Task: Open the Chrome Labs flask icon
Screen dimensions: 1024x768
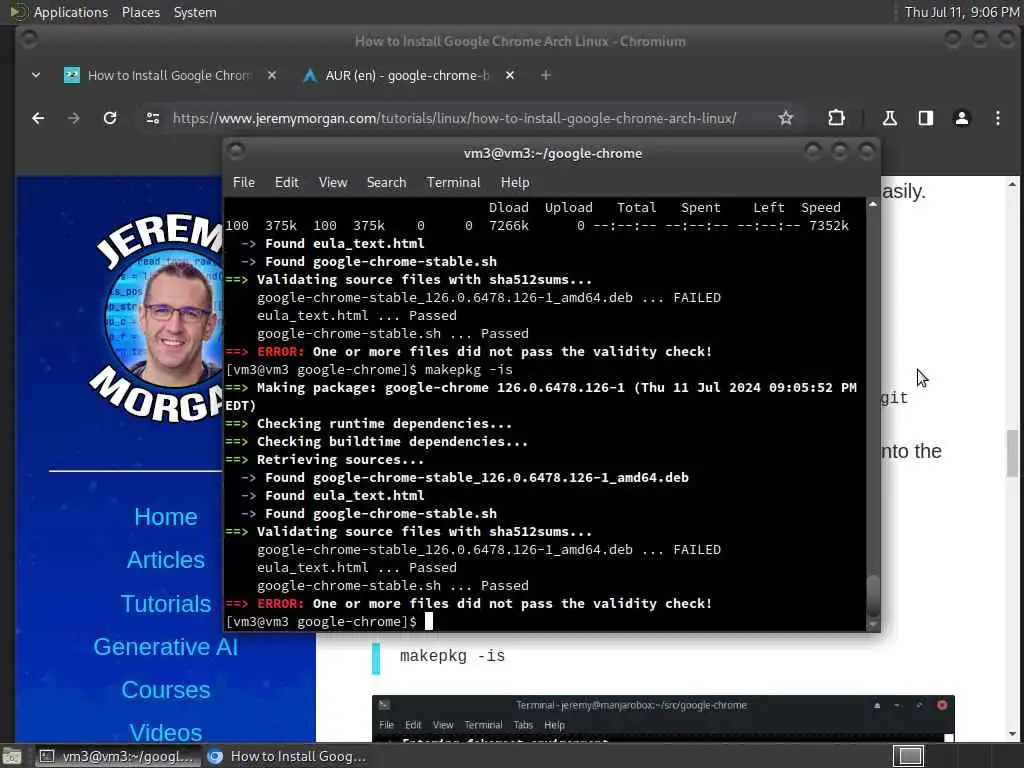Action: point(889,118)
